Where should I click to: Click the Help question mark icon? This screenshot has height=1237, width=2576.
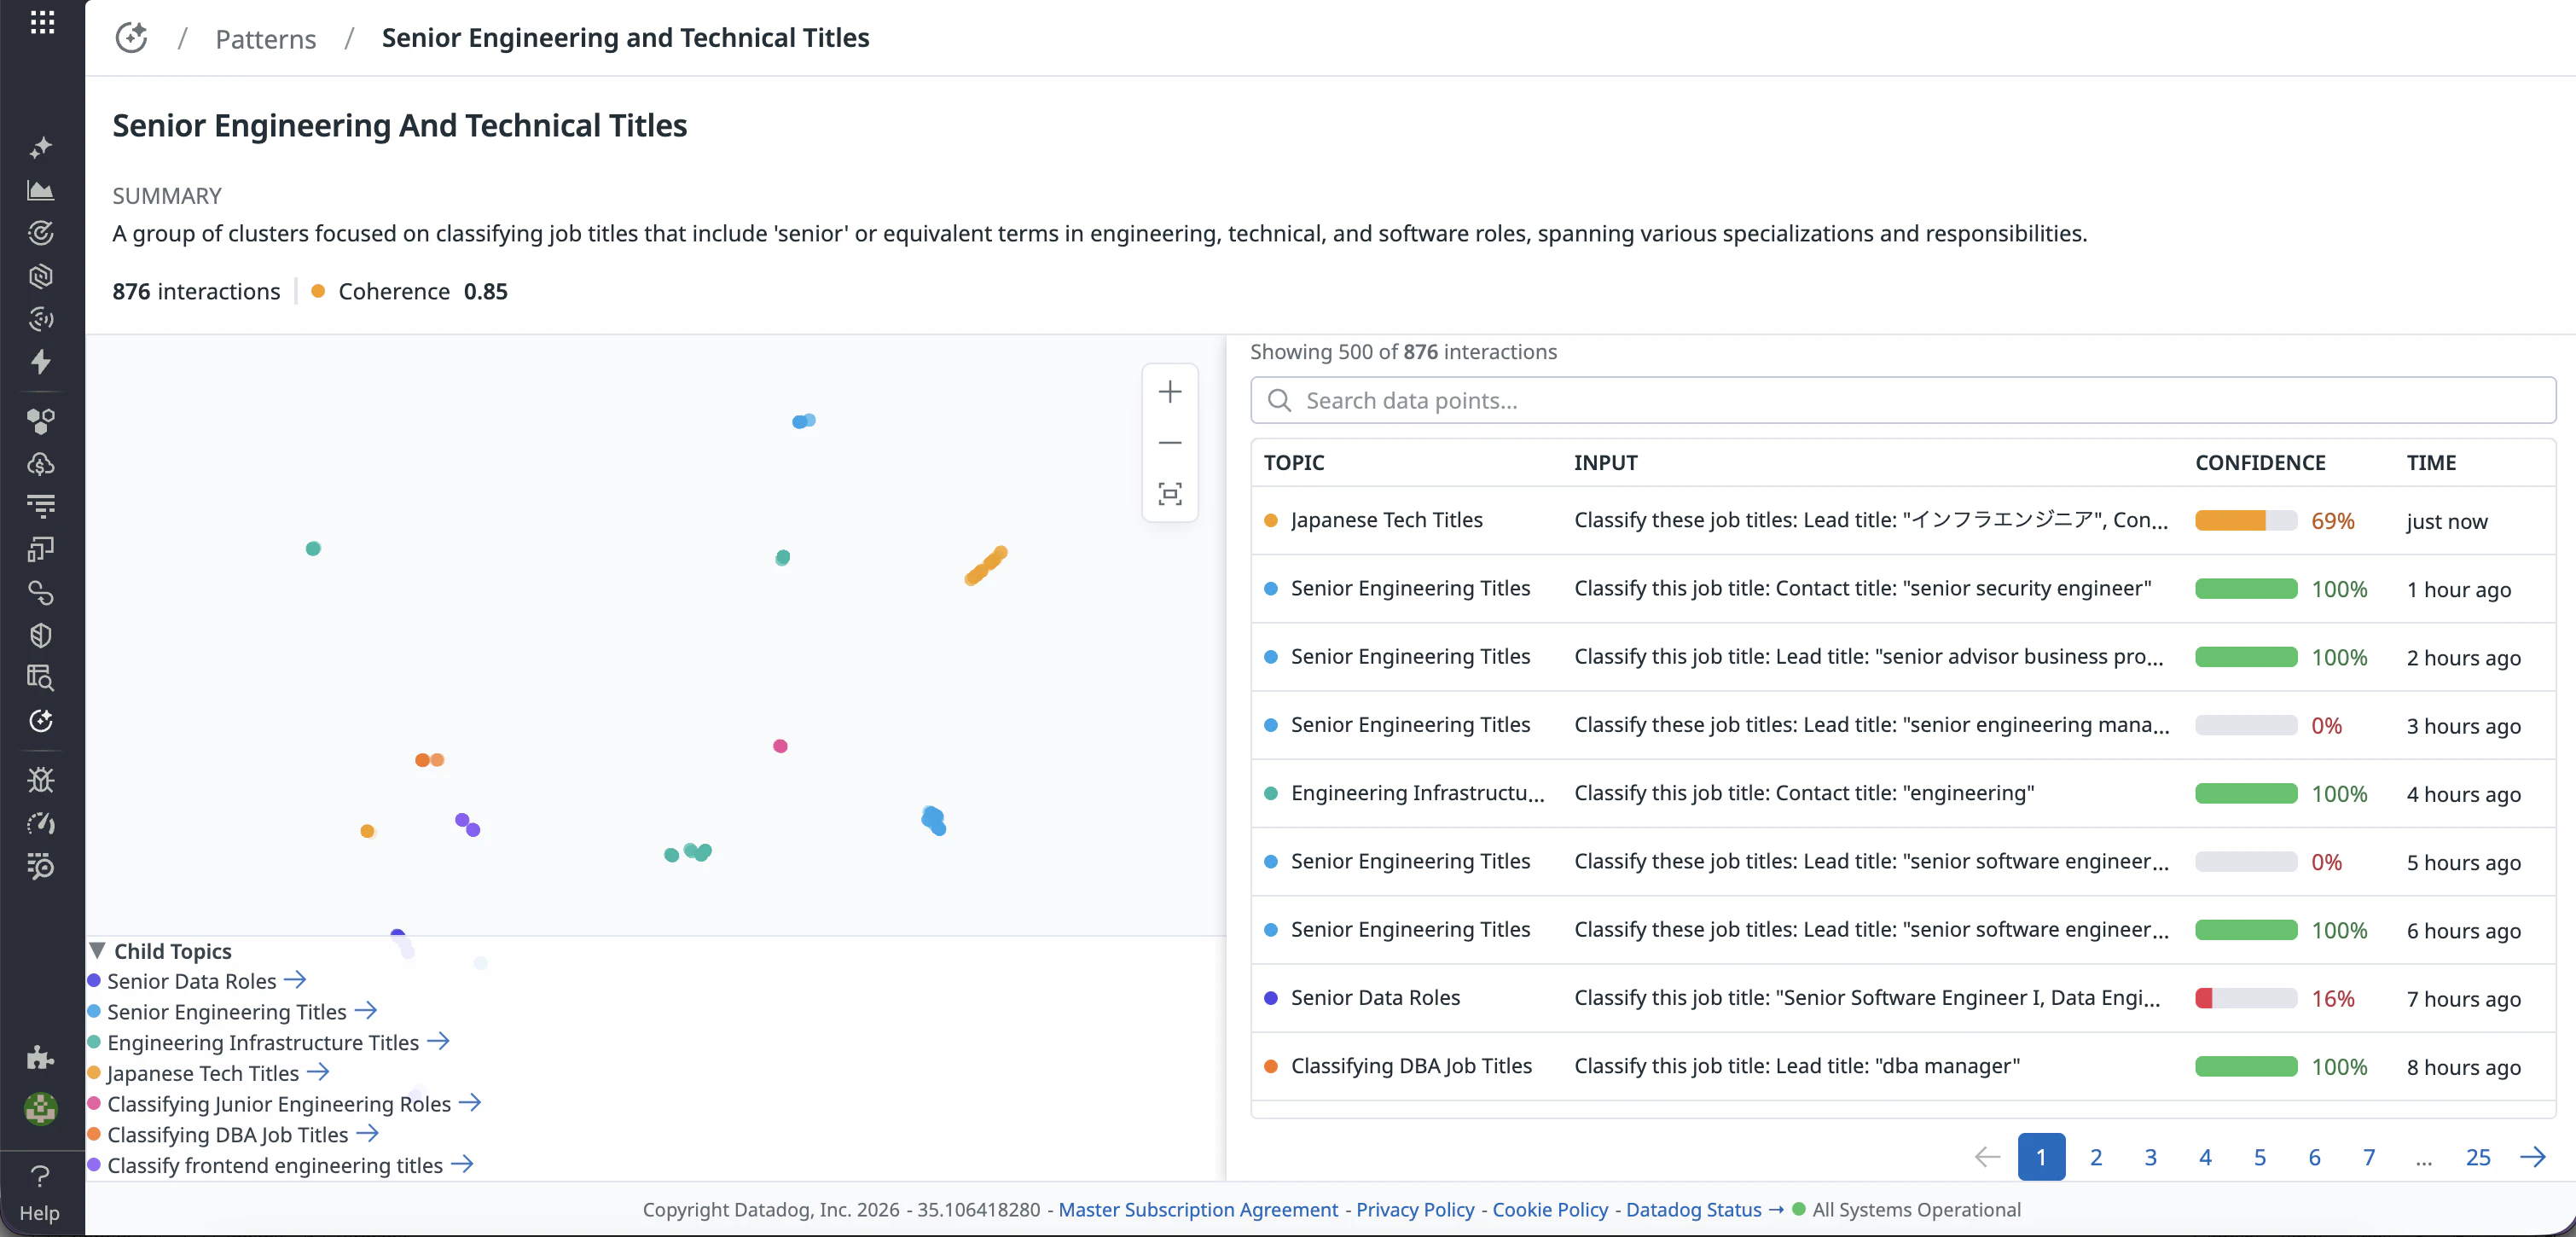pos(40,1176)
